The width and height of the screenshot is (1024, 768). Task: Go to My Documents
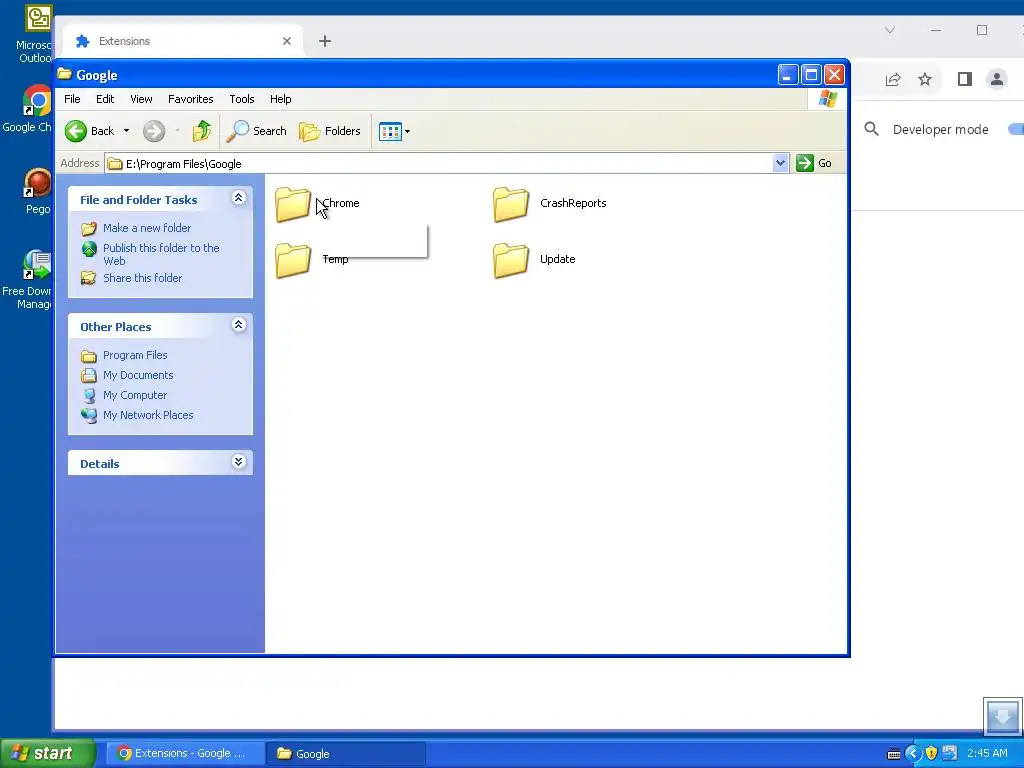click(x=138, y=376)
